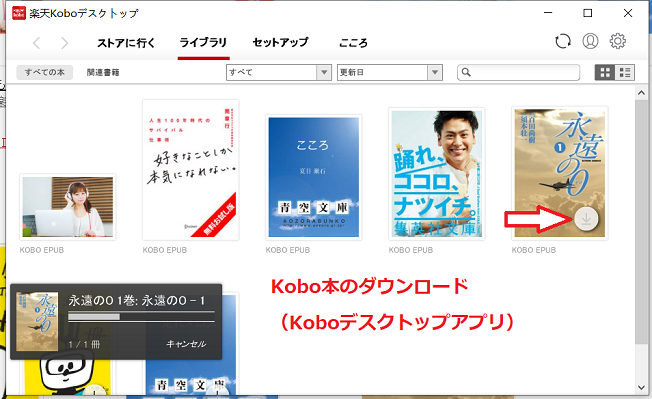
Task: Click download title 永遠の0 1巻
Action: pyautogui.click(x=137, y=300)
